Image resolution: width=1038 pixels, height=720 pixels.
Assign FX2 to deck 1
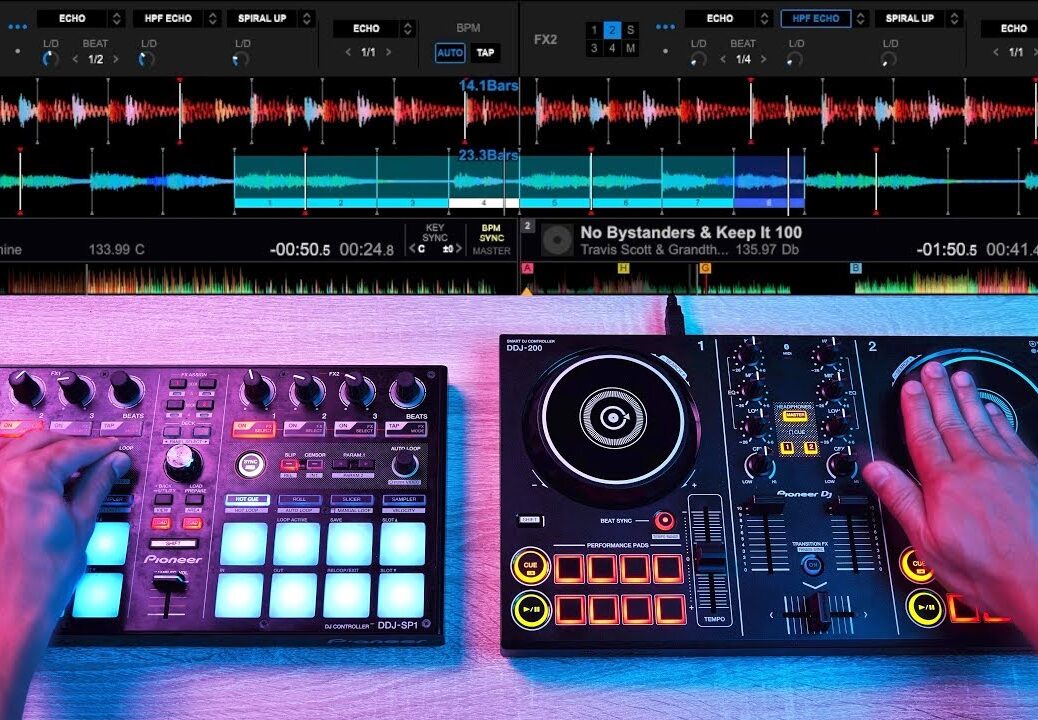point(594,30)
